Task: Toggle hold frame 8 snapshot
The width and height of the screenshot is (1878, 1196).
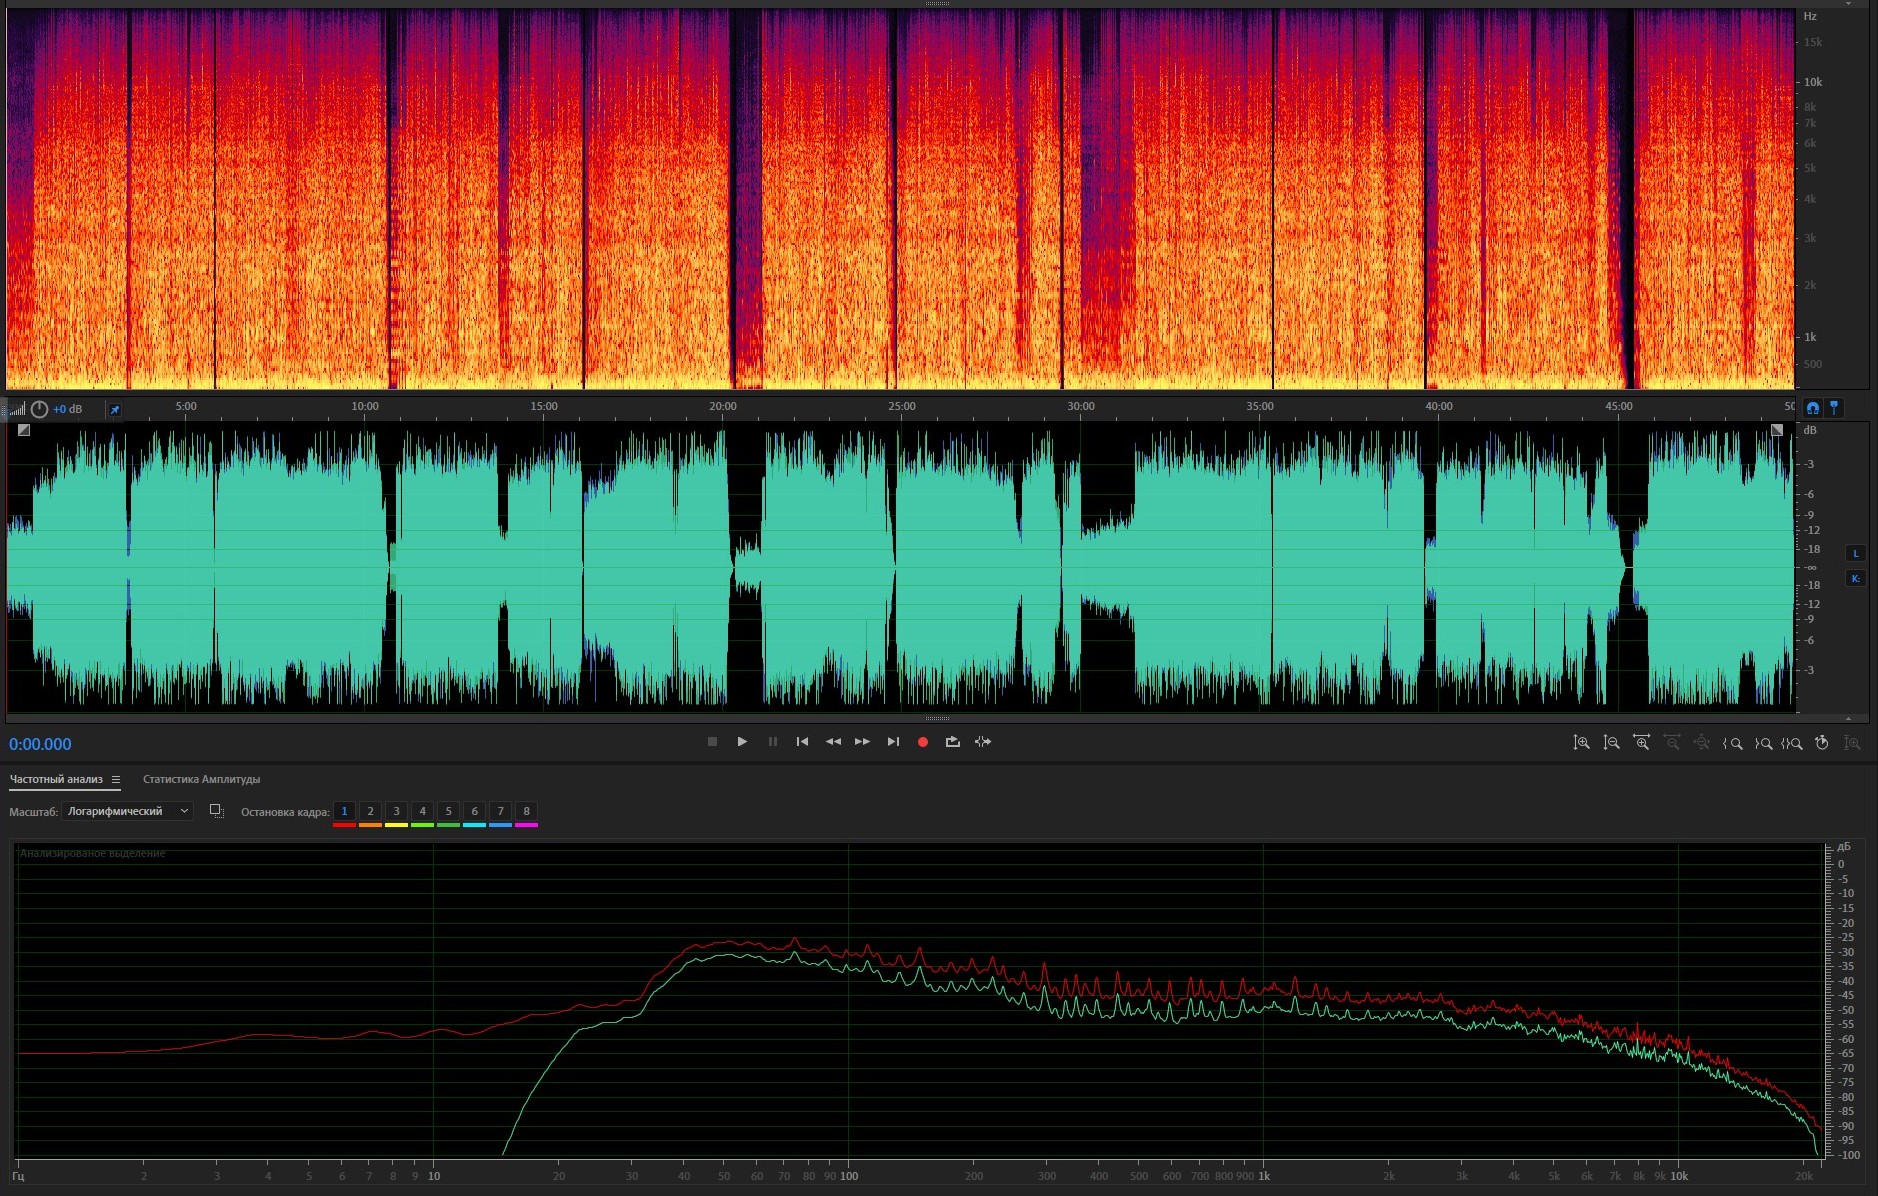Action: [526, 812]
